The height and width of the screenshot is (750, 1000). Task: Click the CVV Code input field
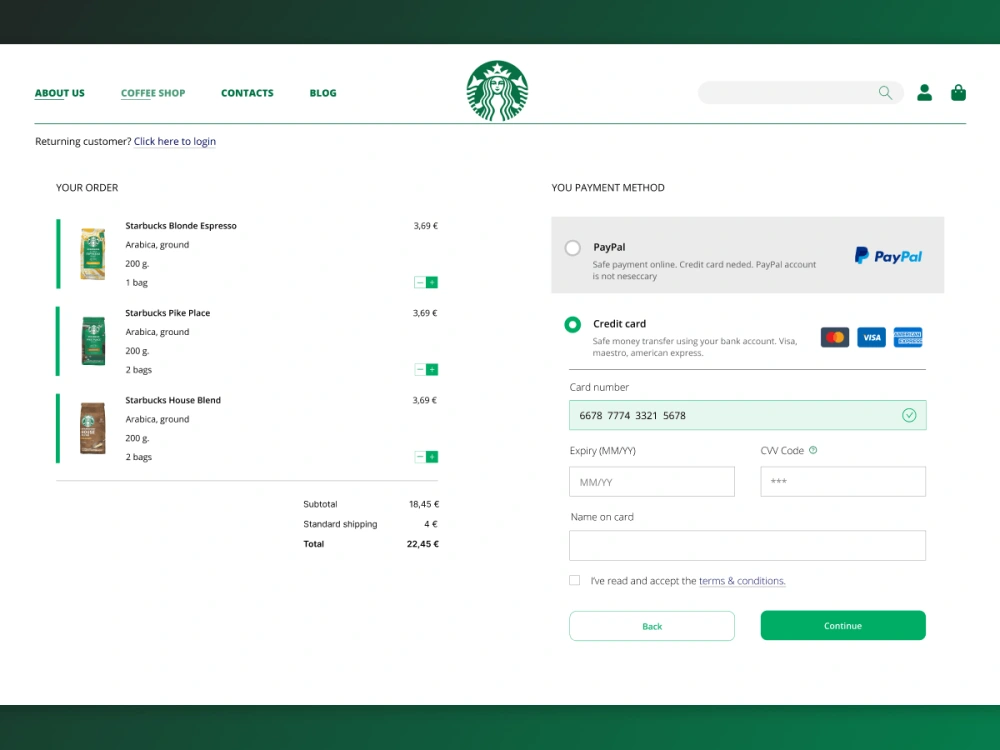tap(843, 482)
